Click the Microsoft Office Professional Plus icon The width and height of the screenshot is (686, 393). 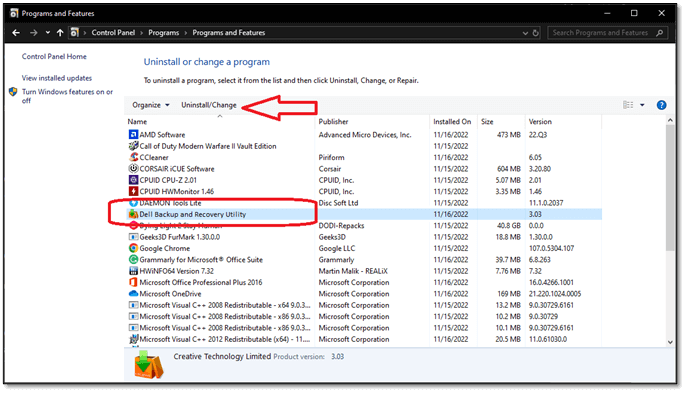click(133, 282)
